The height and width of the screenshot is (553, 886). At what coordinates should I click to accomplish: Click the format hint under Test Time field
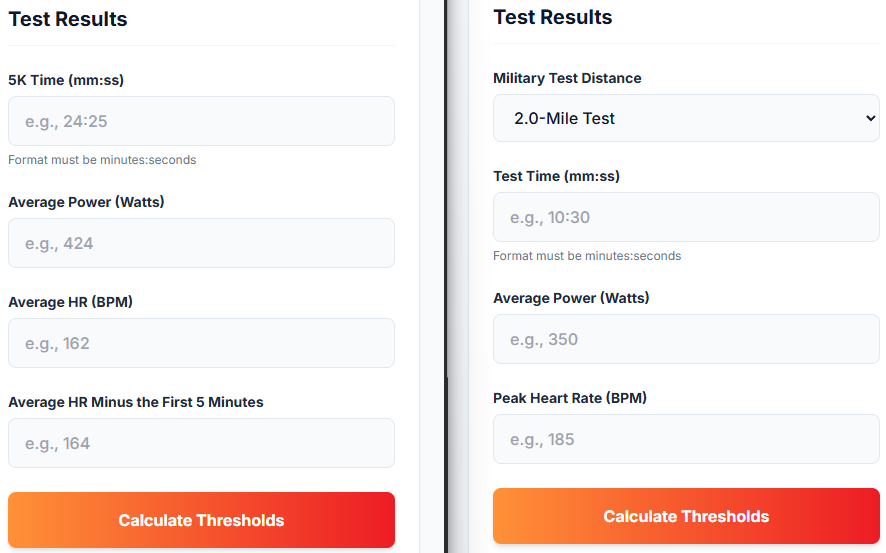[x=587, y=256]
